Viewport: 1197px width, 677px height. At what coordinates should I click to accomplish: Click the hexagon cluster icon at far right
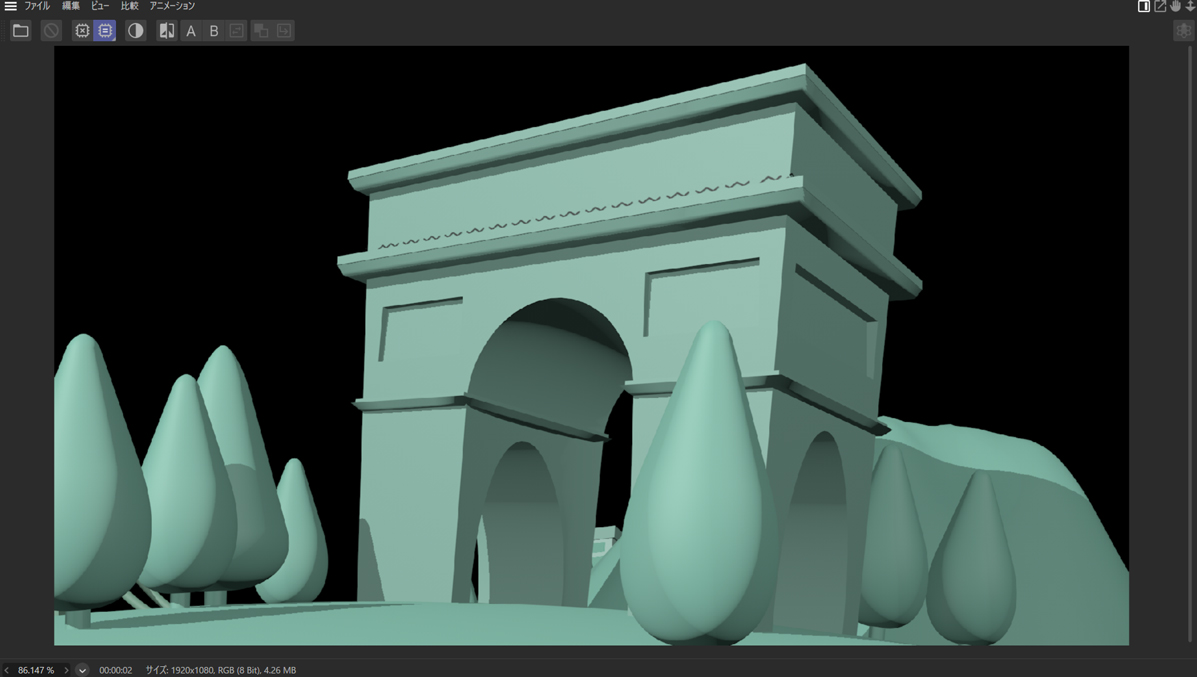pyautogui.click(x=1184, y=31)
